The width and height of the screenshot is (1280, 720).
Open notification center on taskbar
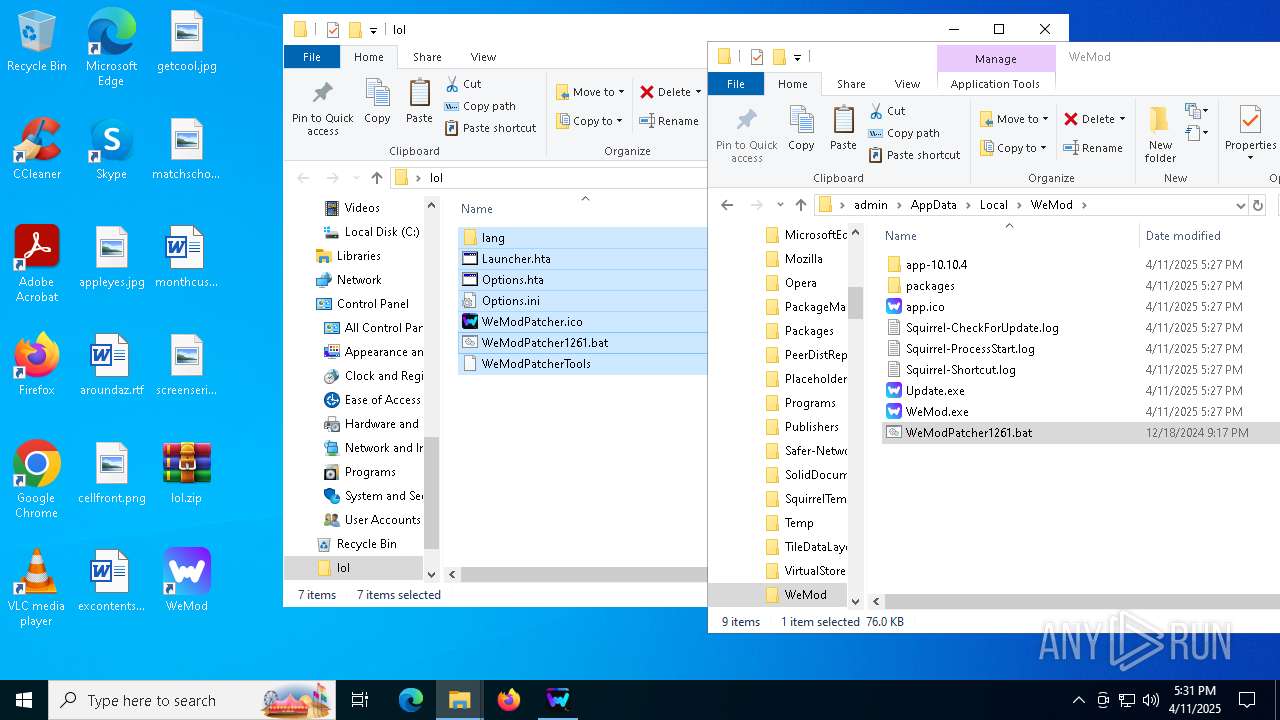(1247, 700)
